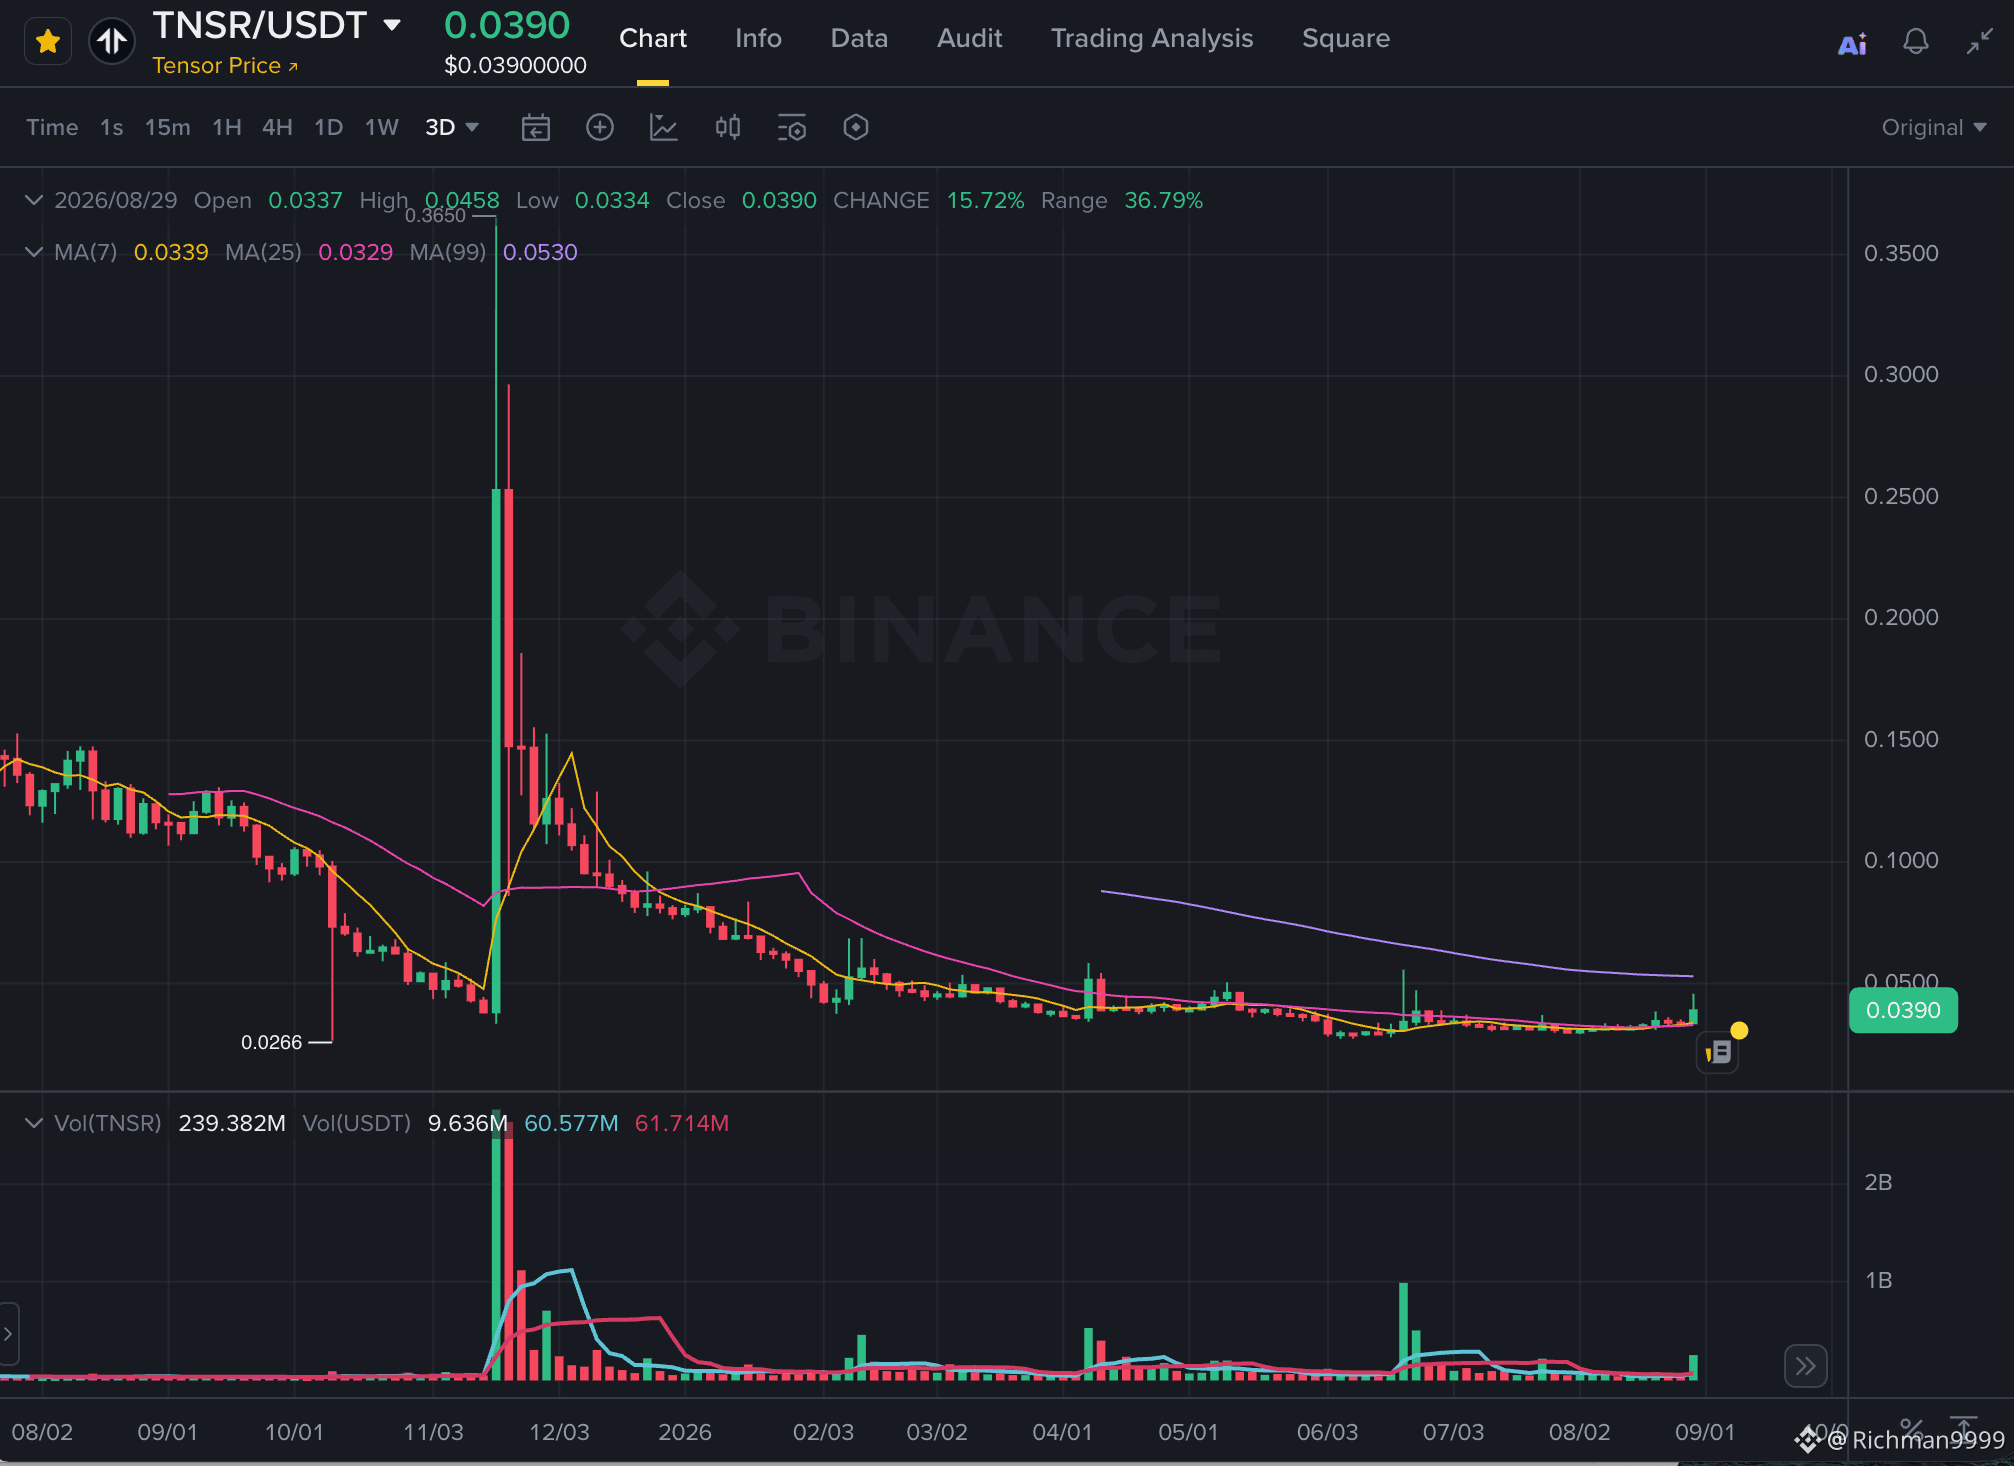Open the chart display settings icon
The width and height of the screenshot is (2014, 1466).
pos(792,128)
